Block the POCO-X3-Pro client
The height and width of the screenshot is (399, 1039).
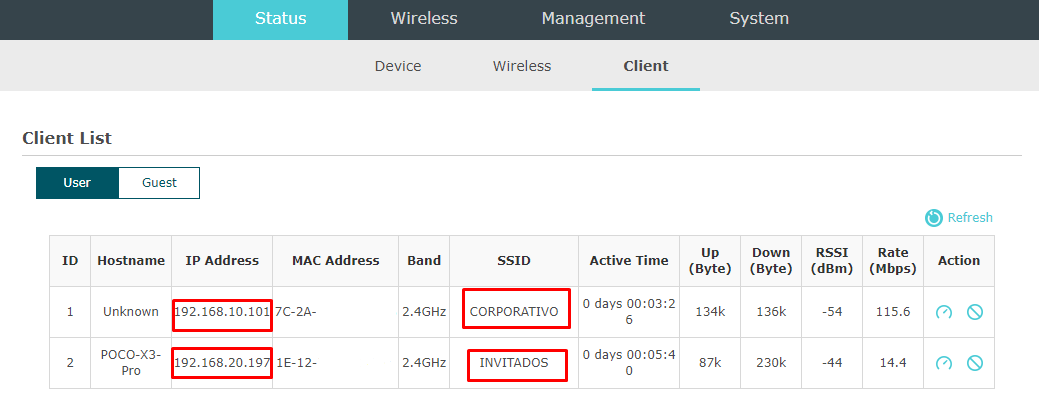(974, 363)
